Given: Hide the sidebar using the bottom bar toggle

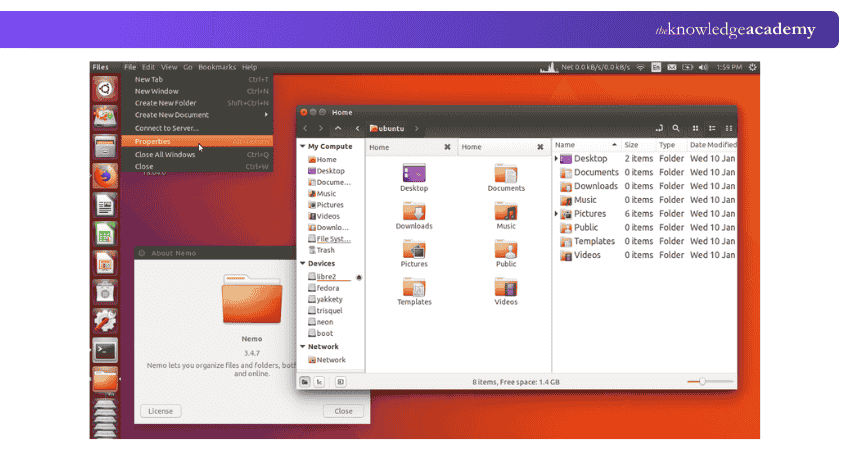Looking at the screenshot, I should point(340,381).
